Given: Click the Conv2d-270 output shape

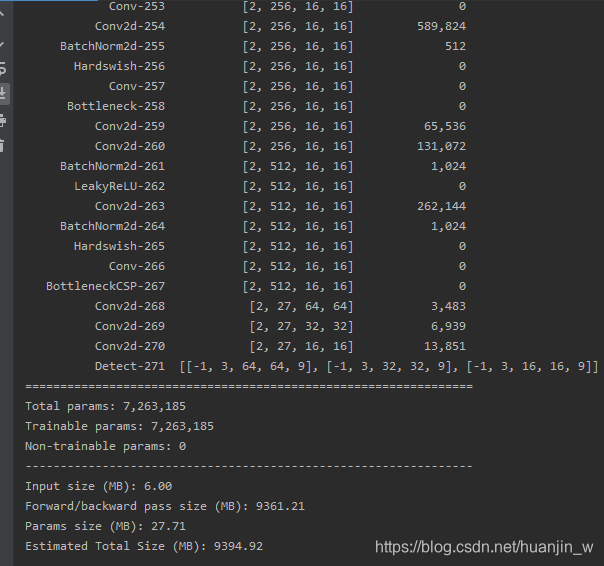Looking at the screenshot, I should (301, 346).
